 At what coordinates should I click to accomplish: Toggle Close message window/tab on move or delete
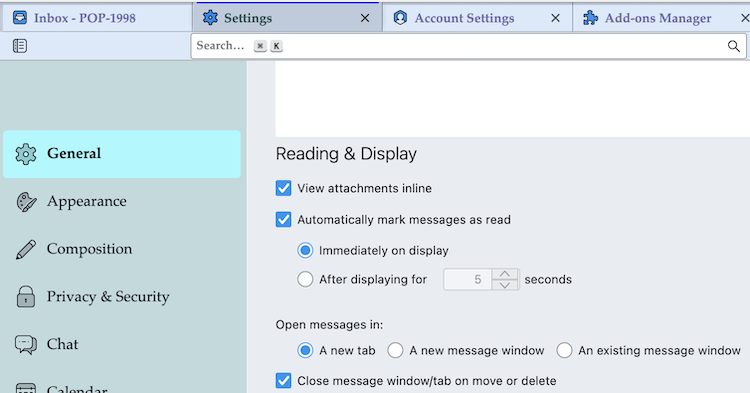tap(283, 381)
